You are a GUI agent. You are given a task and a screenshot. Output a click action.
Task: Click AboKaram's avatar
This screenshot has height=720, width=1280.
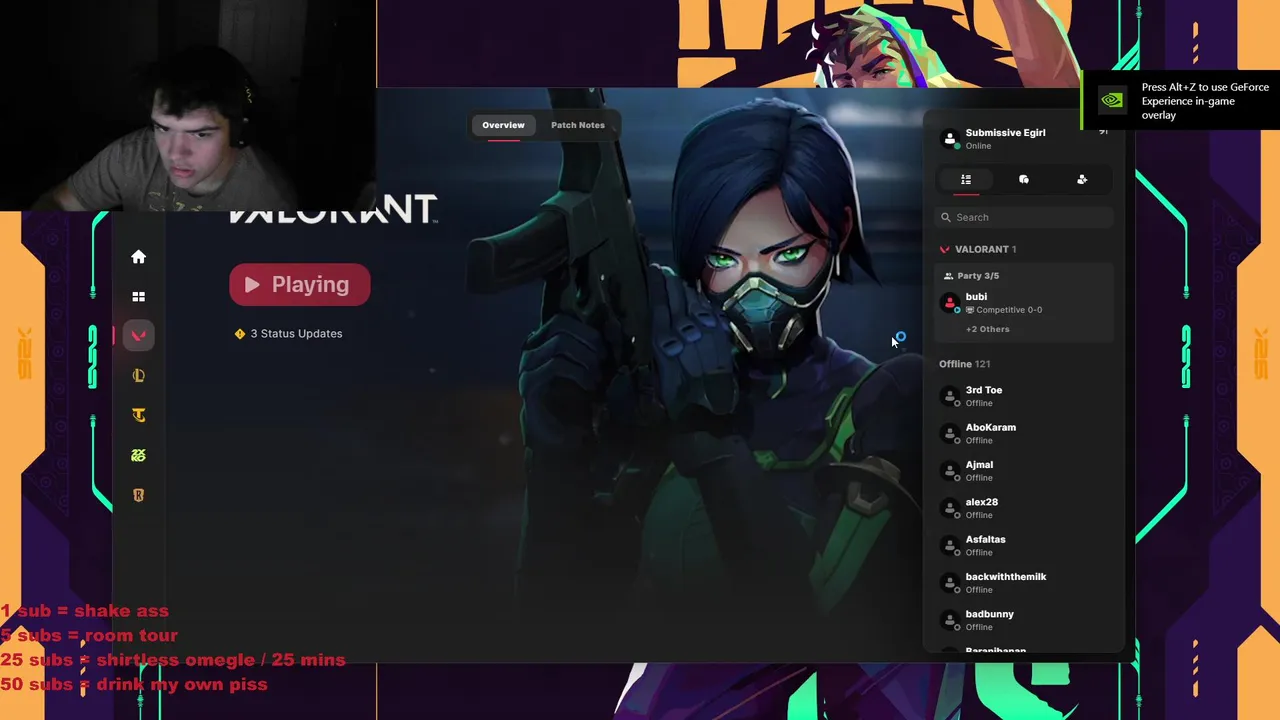(949, 433)
